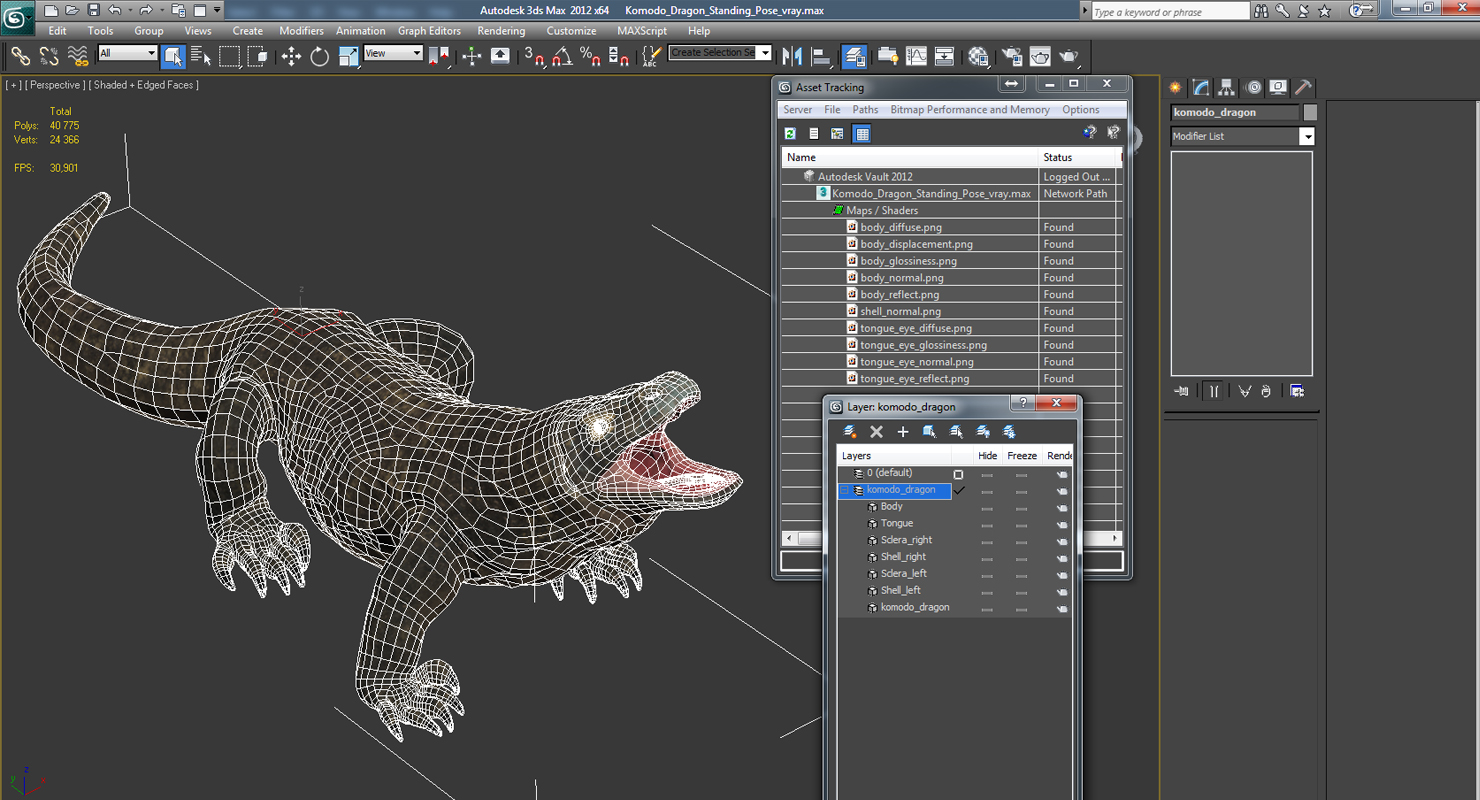This screenshot has width=1480, height=800.
Task: Toggle Manage Layers toolbar button
Action: coord(854,56)
